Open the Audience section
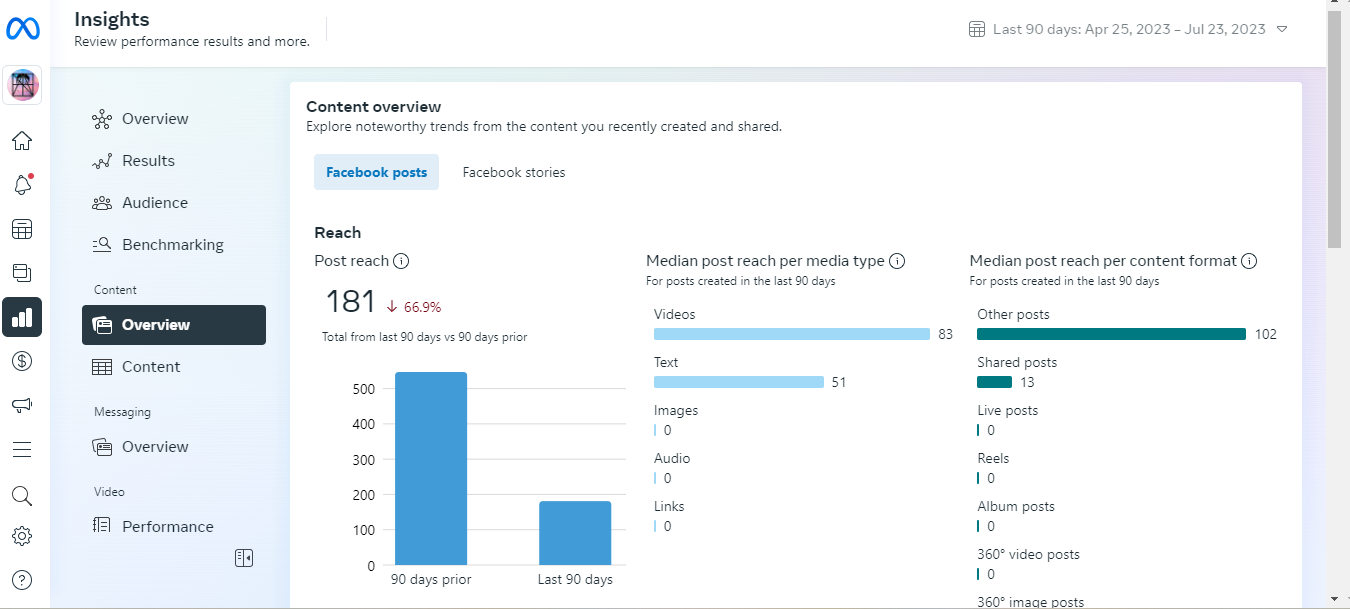The width and height of the screenshot is (1350, 609). tap(154, 203)
